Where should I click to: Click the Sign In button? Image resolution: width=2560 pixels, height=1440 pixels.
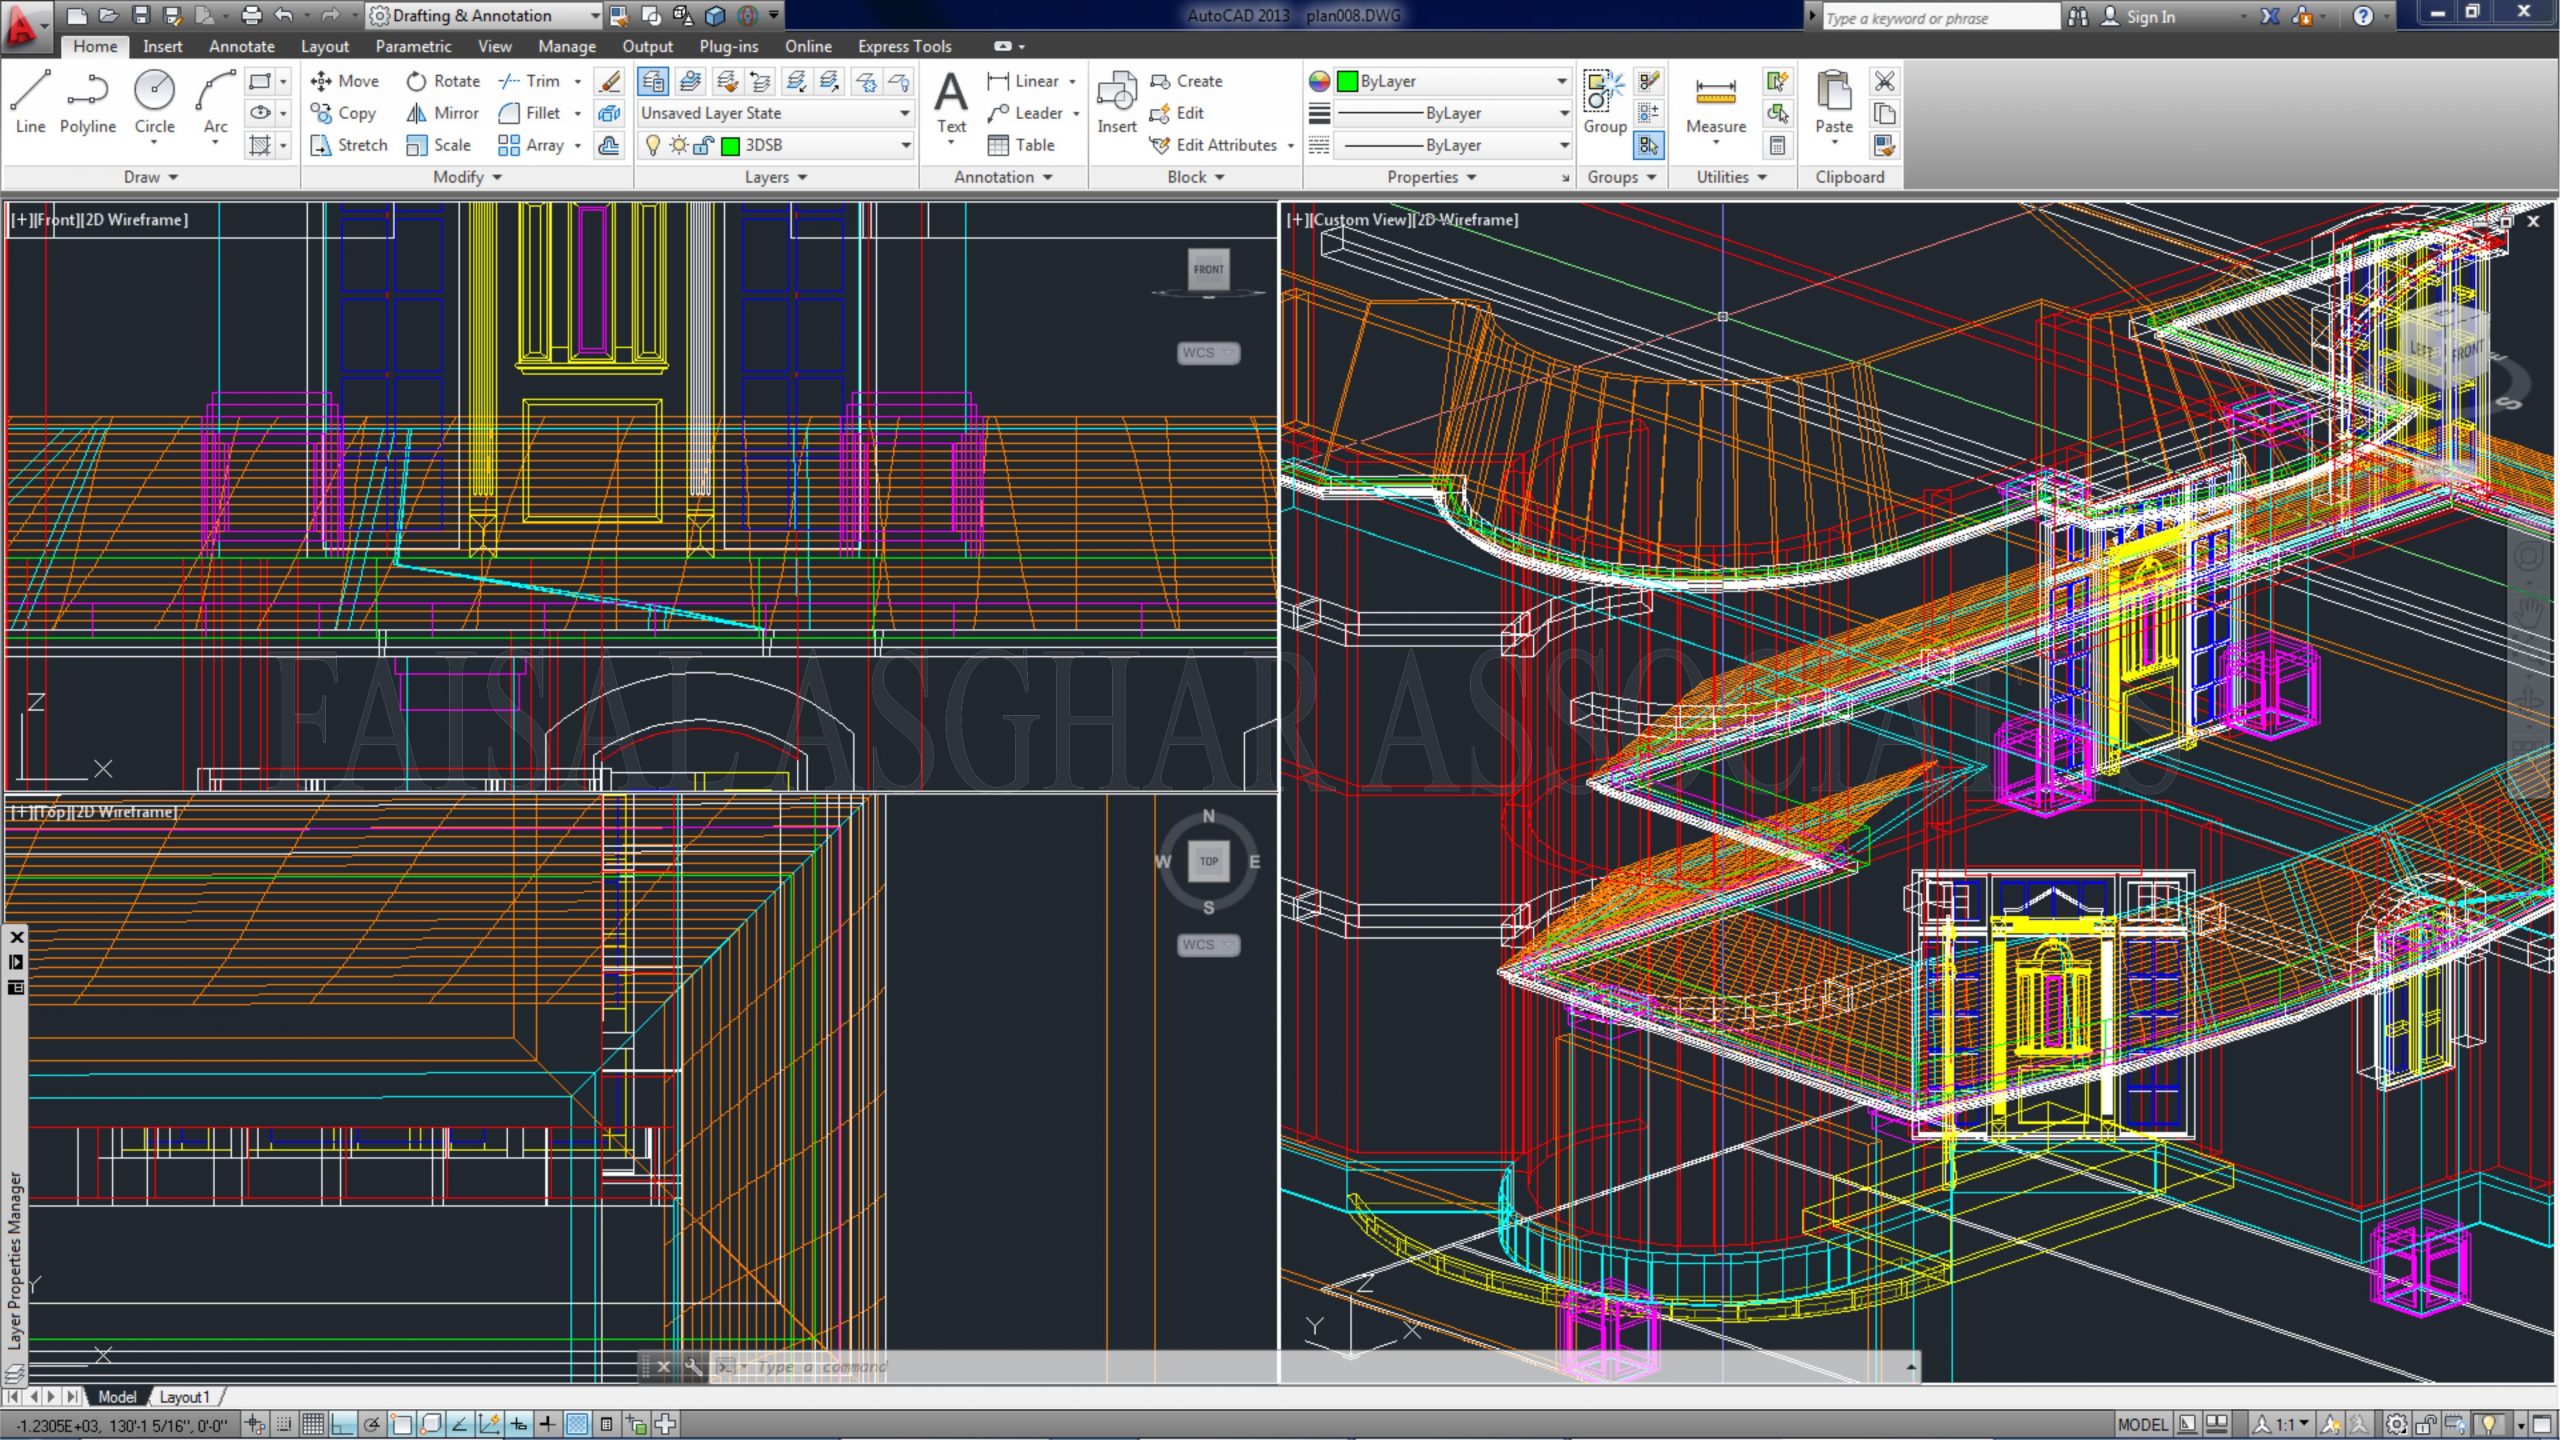click(2149, 17)
